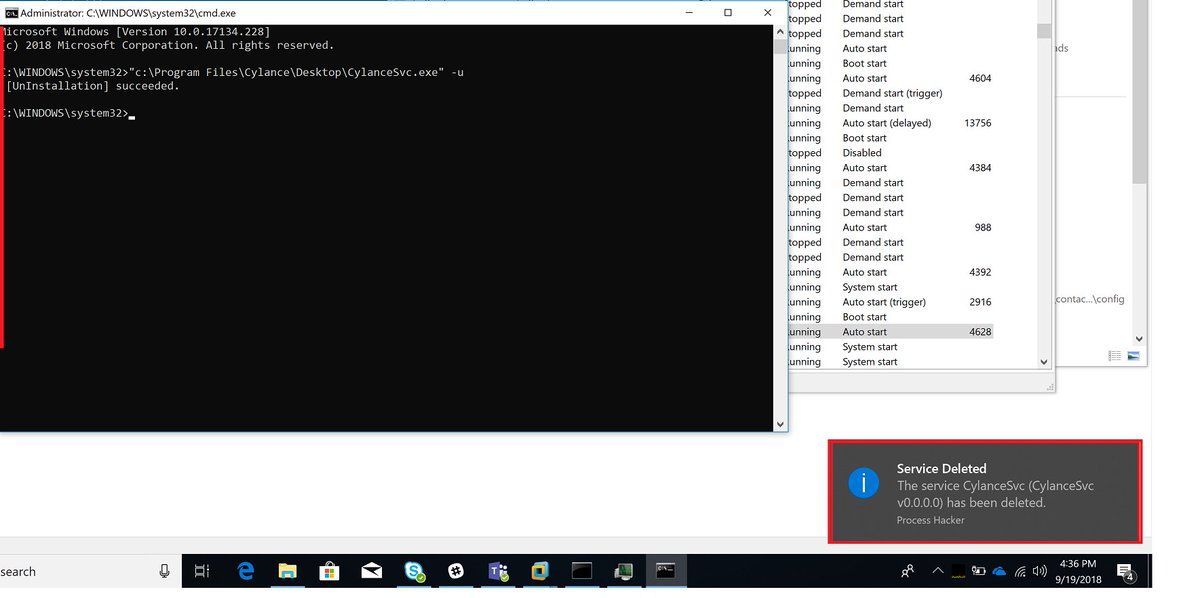Open the Mail app taskbar icon
The width and height of the screenshot is (1200, 598).
pos(371,571)
